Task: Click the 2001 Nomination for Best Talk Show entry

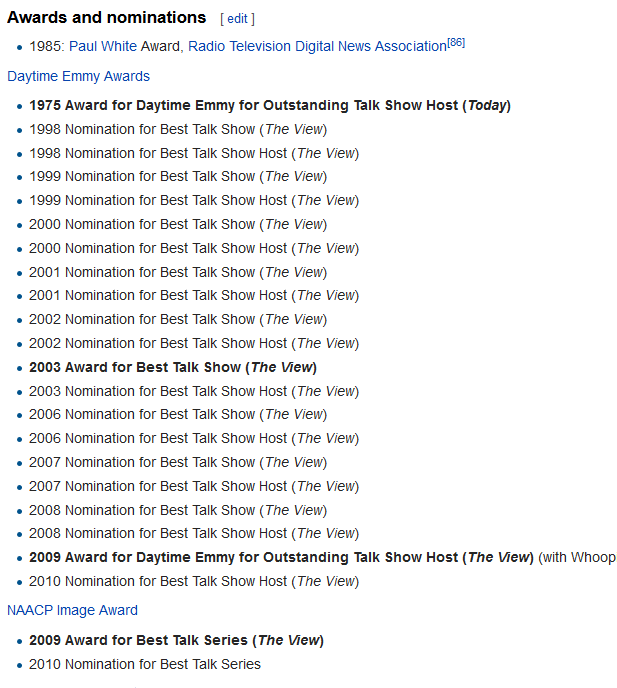Action: [177, 272]
